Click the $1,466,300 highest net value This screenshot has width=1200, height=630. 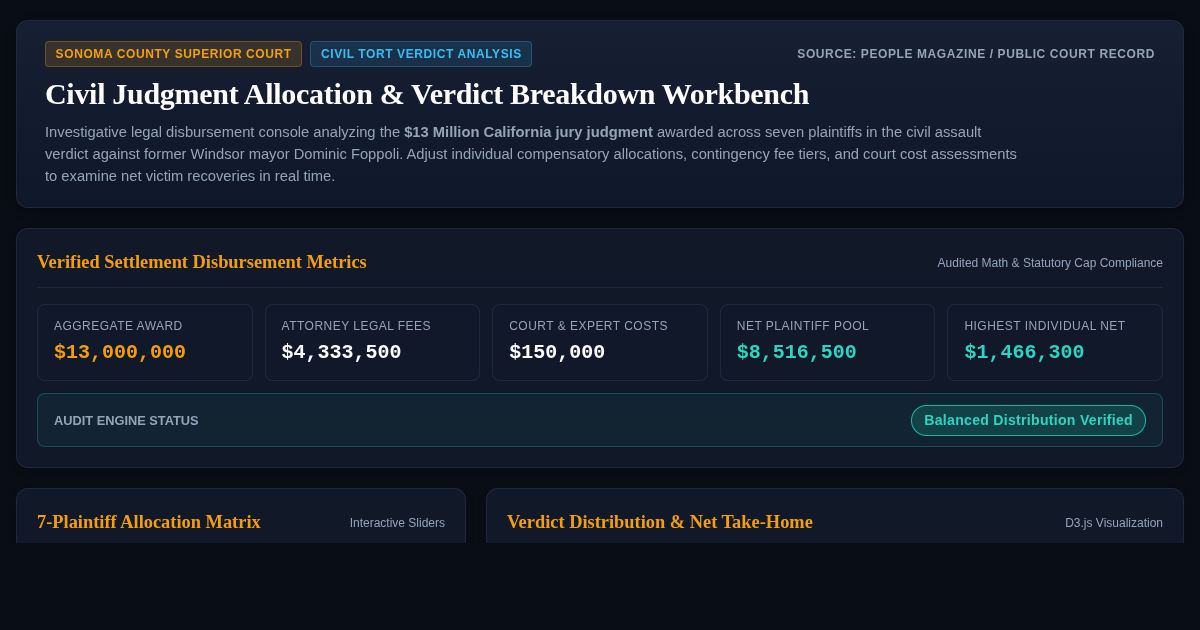coord(1024,352)
